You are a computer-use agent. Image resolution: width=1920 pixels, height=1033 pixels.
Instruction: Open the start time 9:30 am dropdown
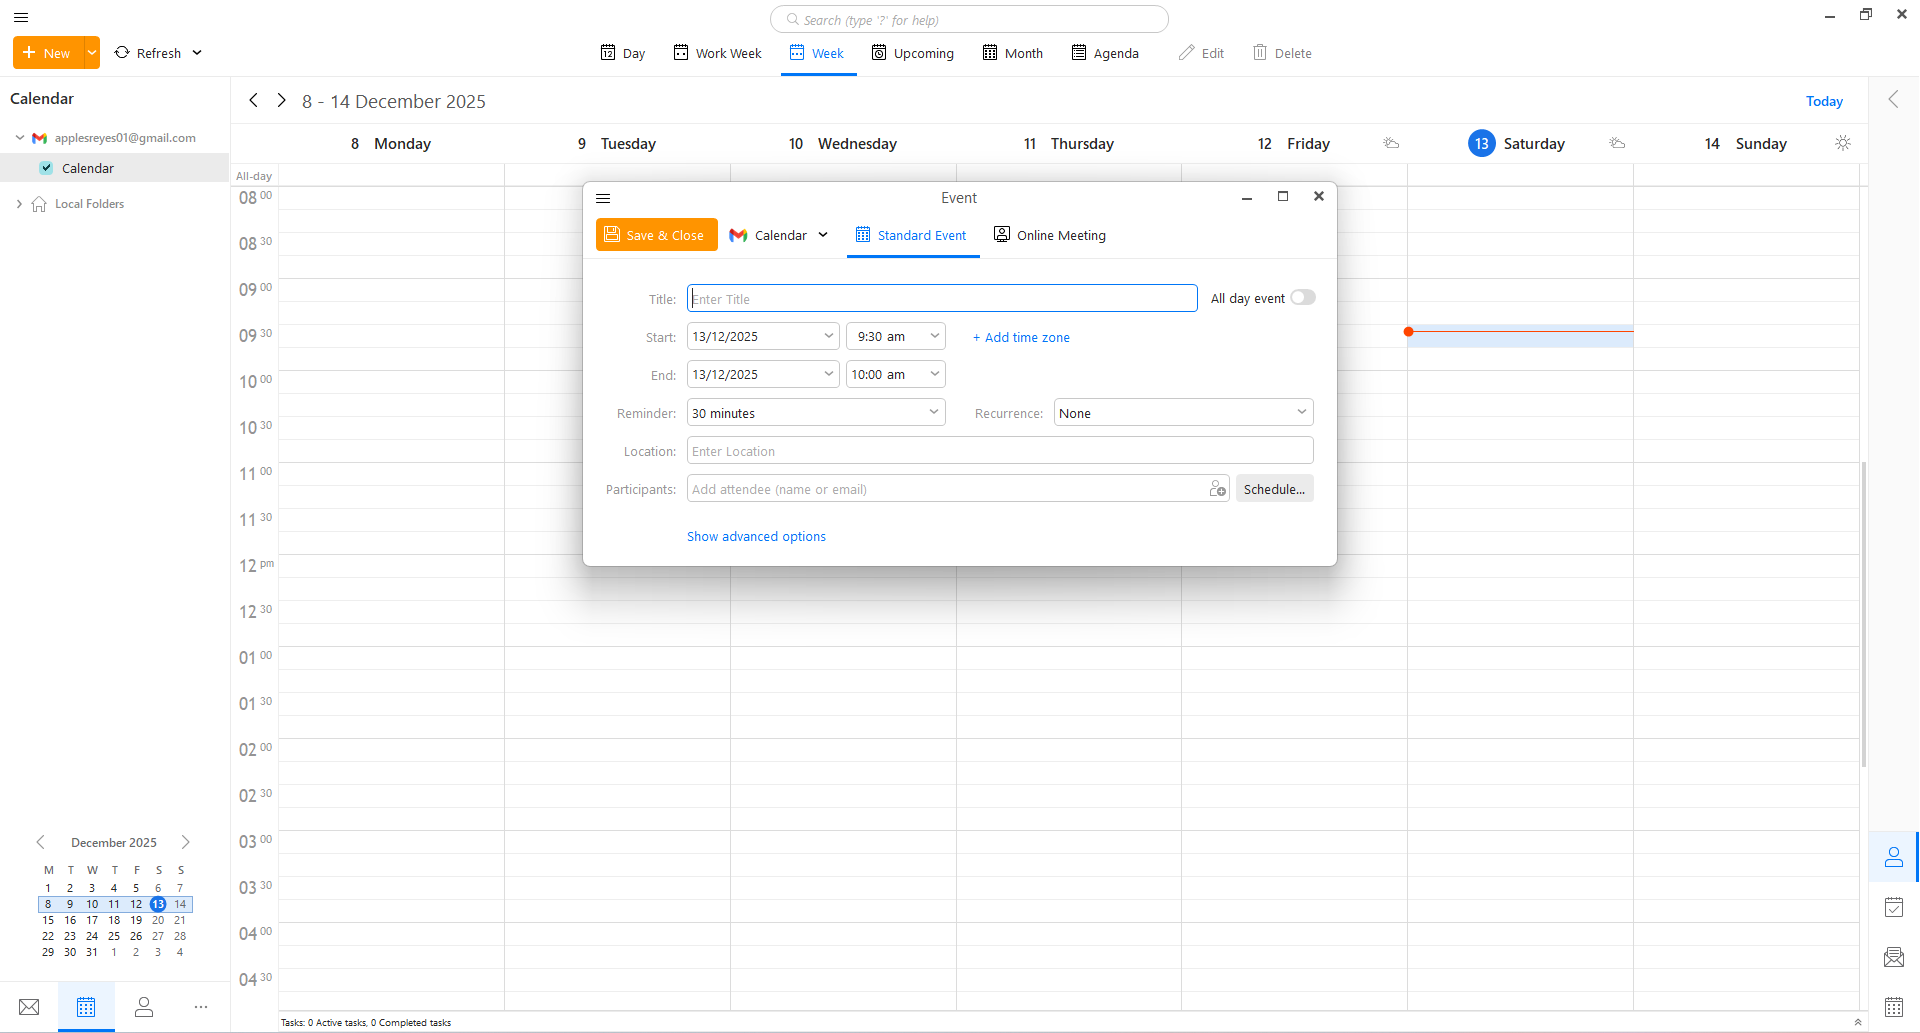coord(895,337)
